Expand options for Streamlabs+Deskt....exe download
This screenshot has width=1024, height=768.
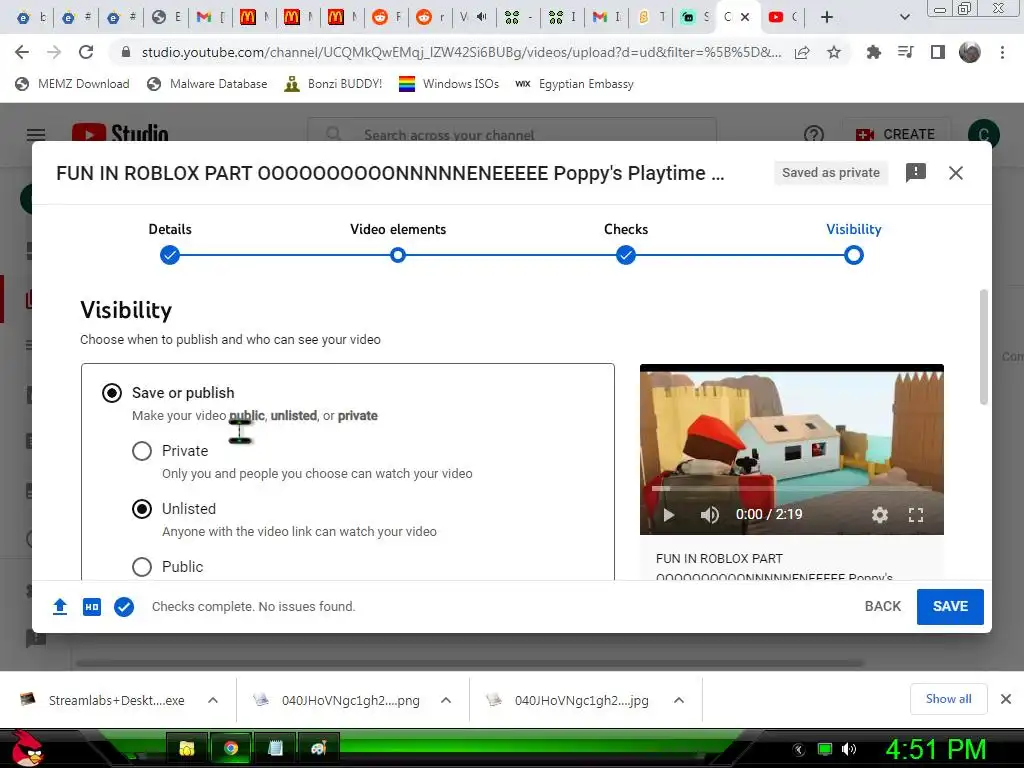[213, 700]
